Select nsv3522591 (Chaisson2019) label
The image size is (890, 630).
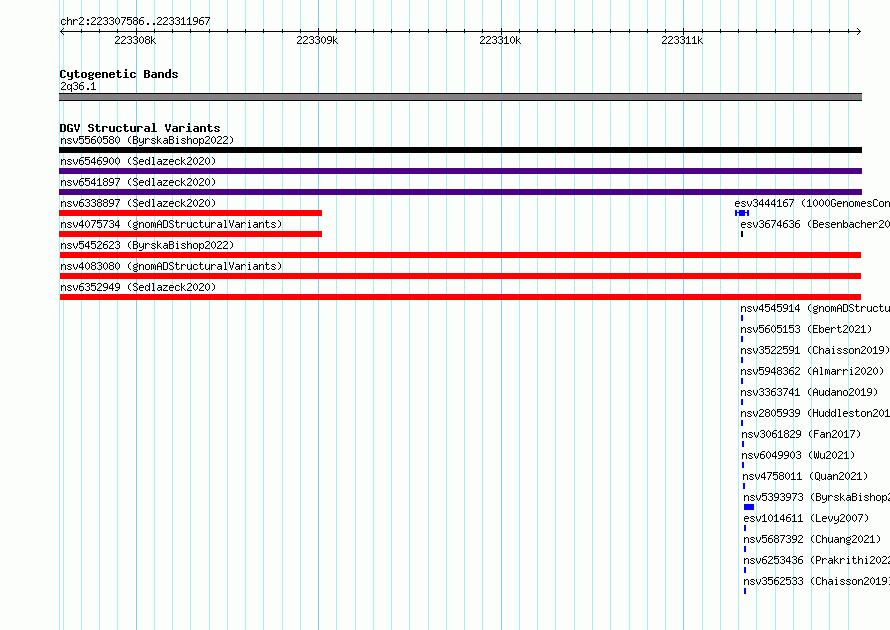[815, 350]
